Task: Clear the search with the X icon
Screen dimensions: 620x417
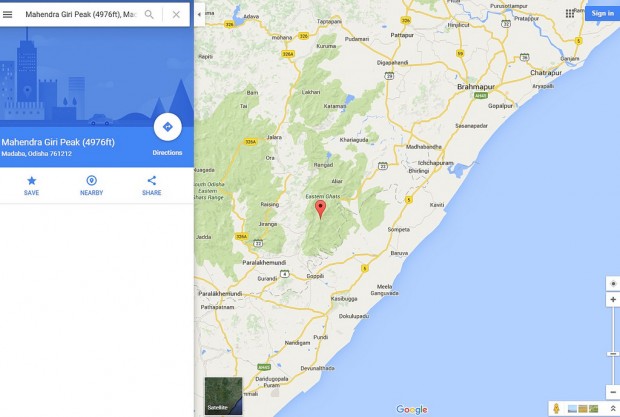Action: pyautogui.click(x=176, y=15)
